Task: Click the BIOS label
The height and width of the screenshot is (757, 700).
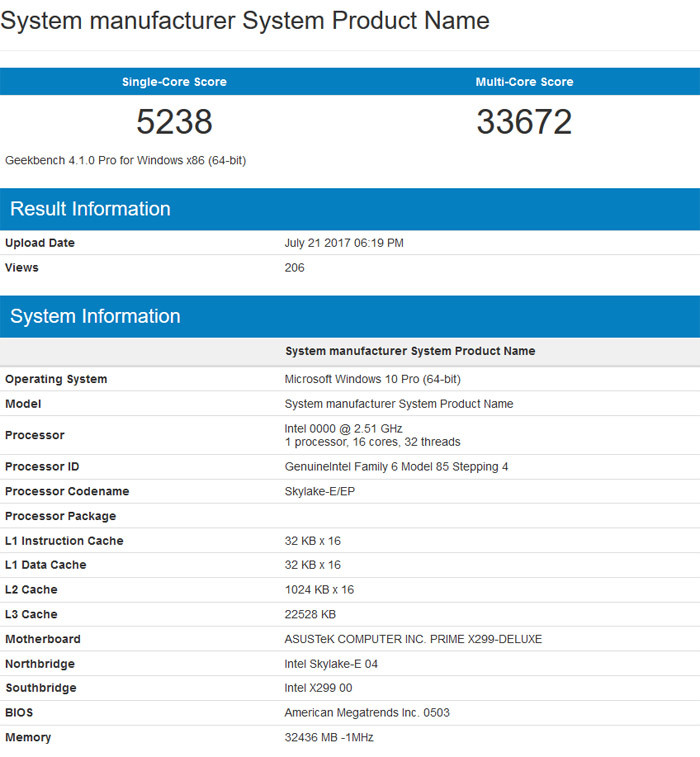Action: (19, 713)
